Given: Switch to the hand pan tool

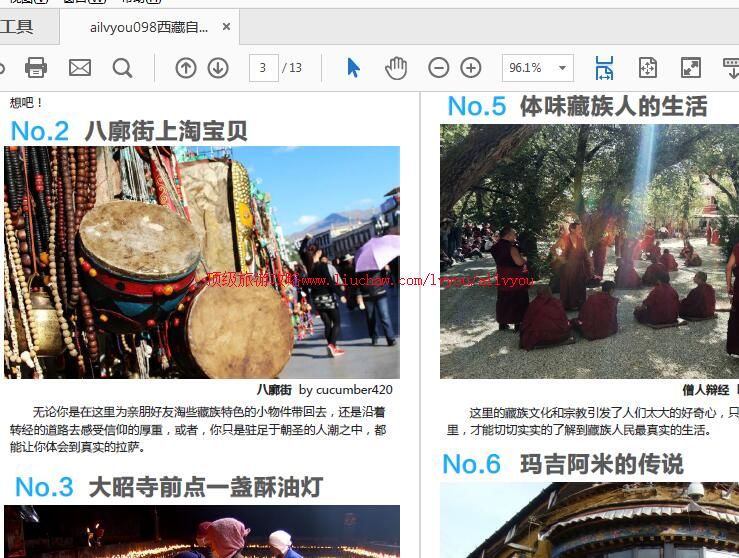Looking at the screenshot, I should point(397,68).
